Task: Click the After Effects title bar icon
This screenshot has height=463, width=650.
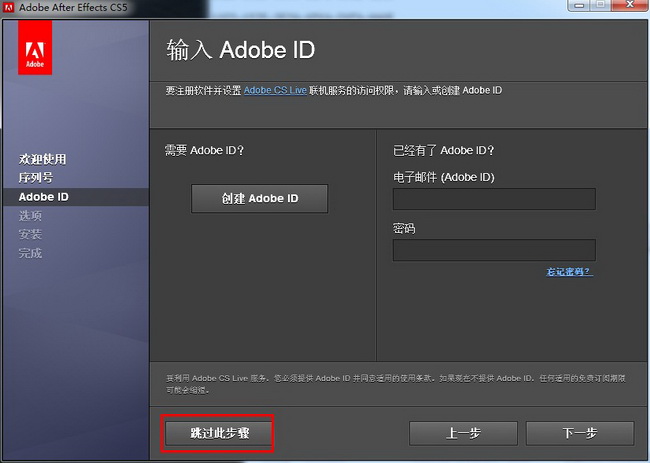Action: click(x=8, y=7)
